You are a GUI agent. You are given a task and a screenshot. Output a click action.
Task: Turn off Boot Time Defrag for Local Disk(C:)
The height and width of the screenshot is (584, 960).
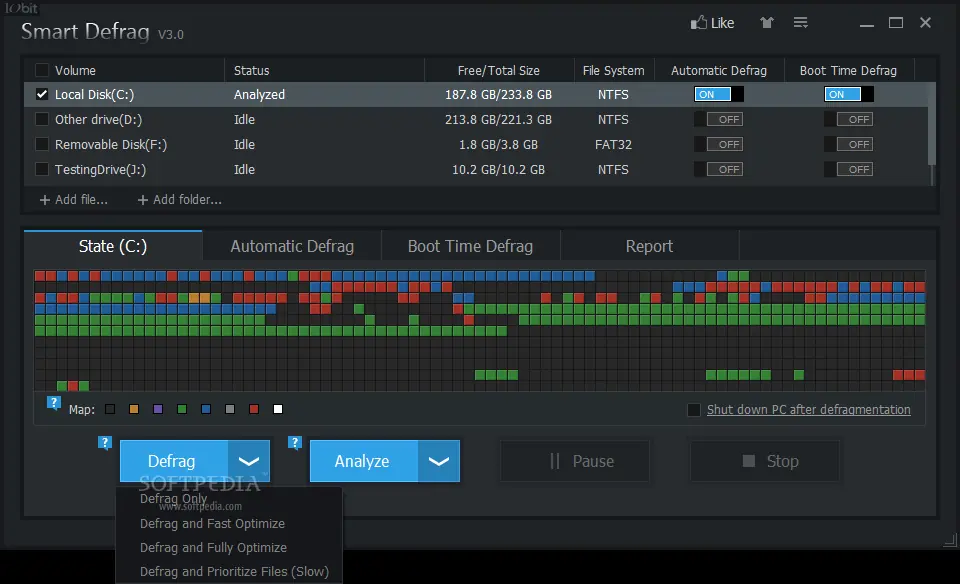(x=849, y=94)
